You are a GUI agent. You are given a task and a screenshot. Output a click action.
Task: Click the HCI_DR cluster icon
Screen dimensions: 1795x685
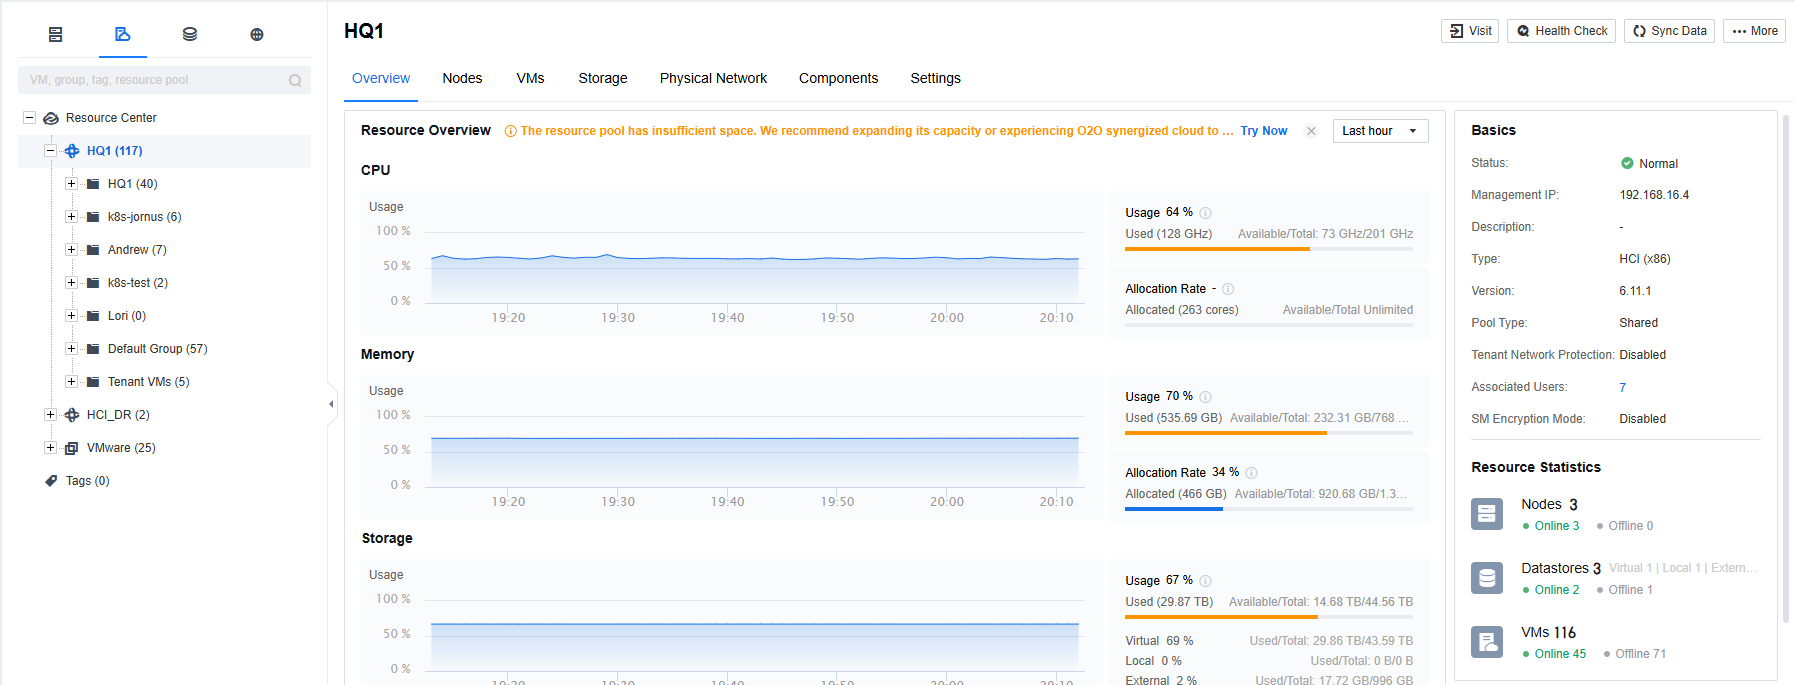[x=72, y=415]
